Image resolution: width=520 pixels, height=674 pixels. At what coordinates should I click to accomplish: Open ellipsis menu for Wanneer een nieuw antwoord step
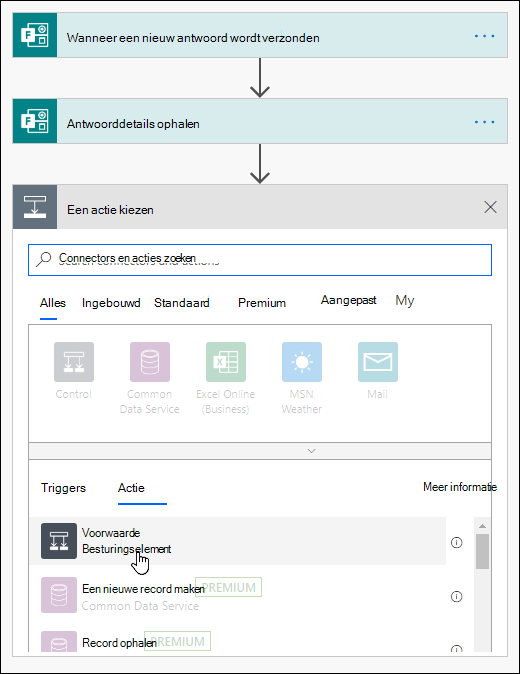[x=484, y=36]
